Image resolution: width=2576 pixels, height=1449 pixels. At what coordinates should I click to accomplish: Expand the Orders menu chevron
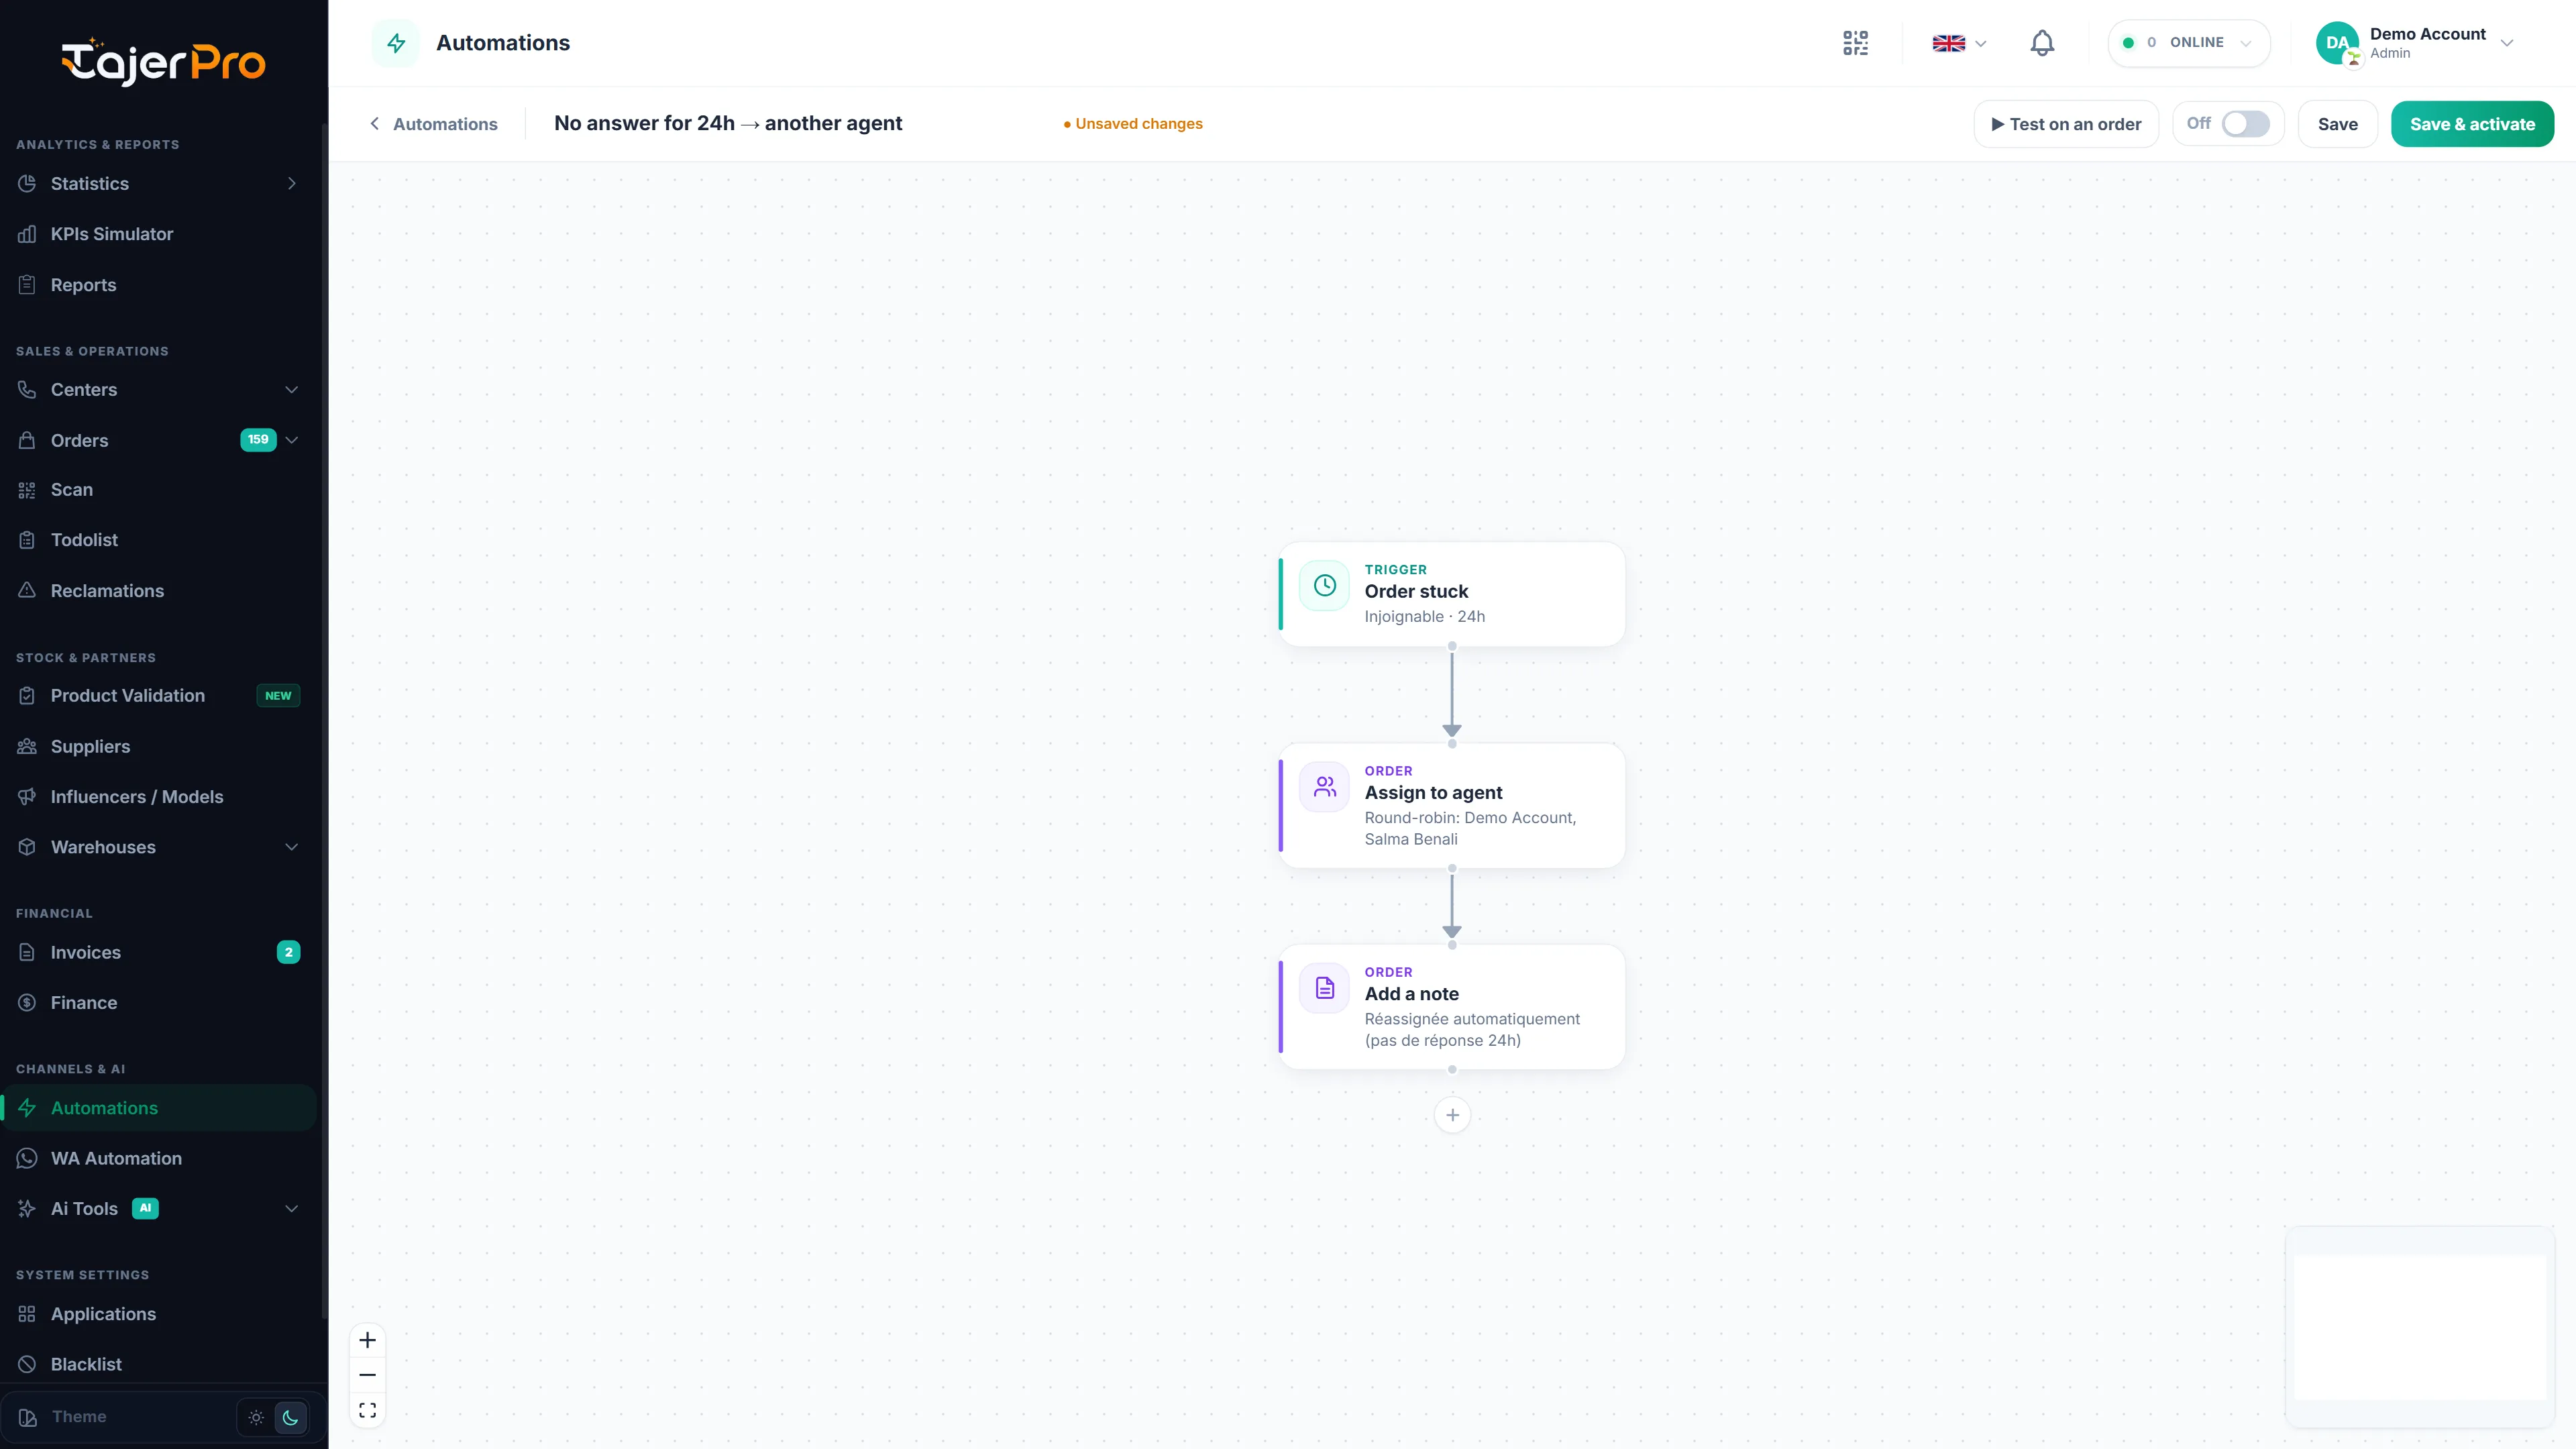pos(292,440)
